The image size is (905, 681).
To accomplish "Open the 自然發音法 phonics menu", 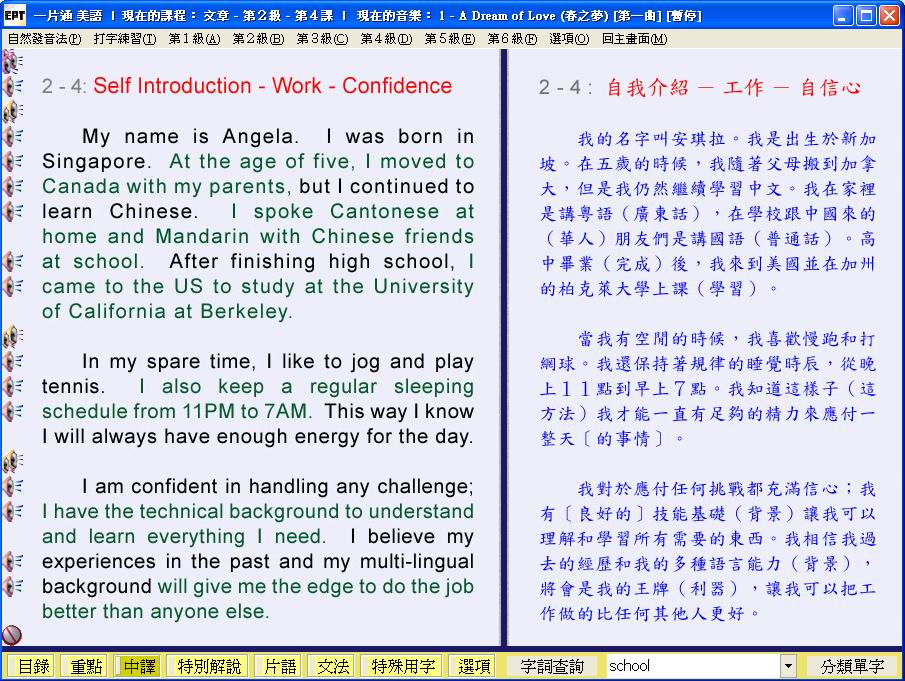I will pyautogui.click(x=44, y=39).
